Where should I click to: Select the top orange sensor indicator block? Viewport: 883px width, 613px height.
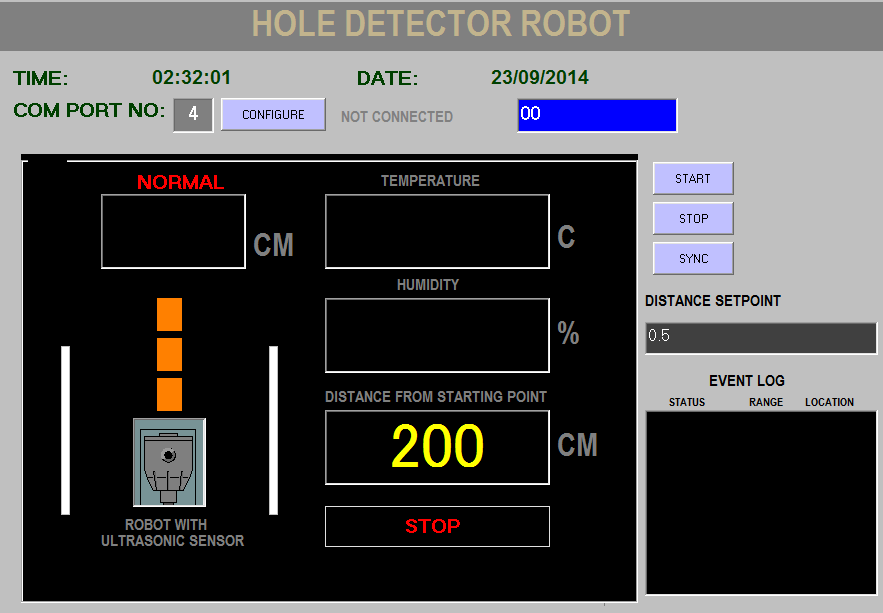[169, 314]
